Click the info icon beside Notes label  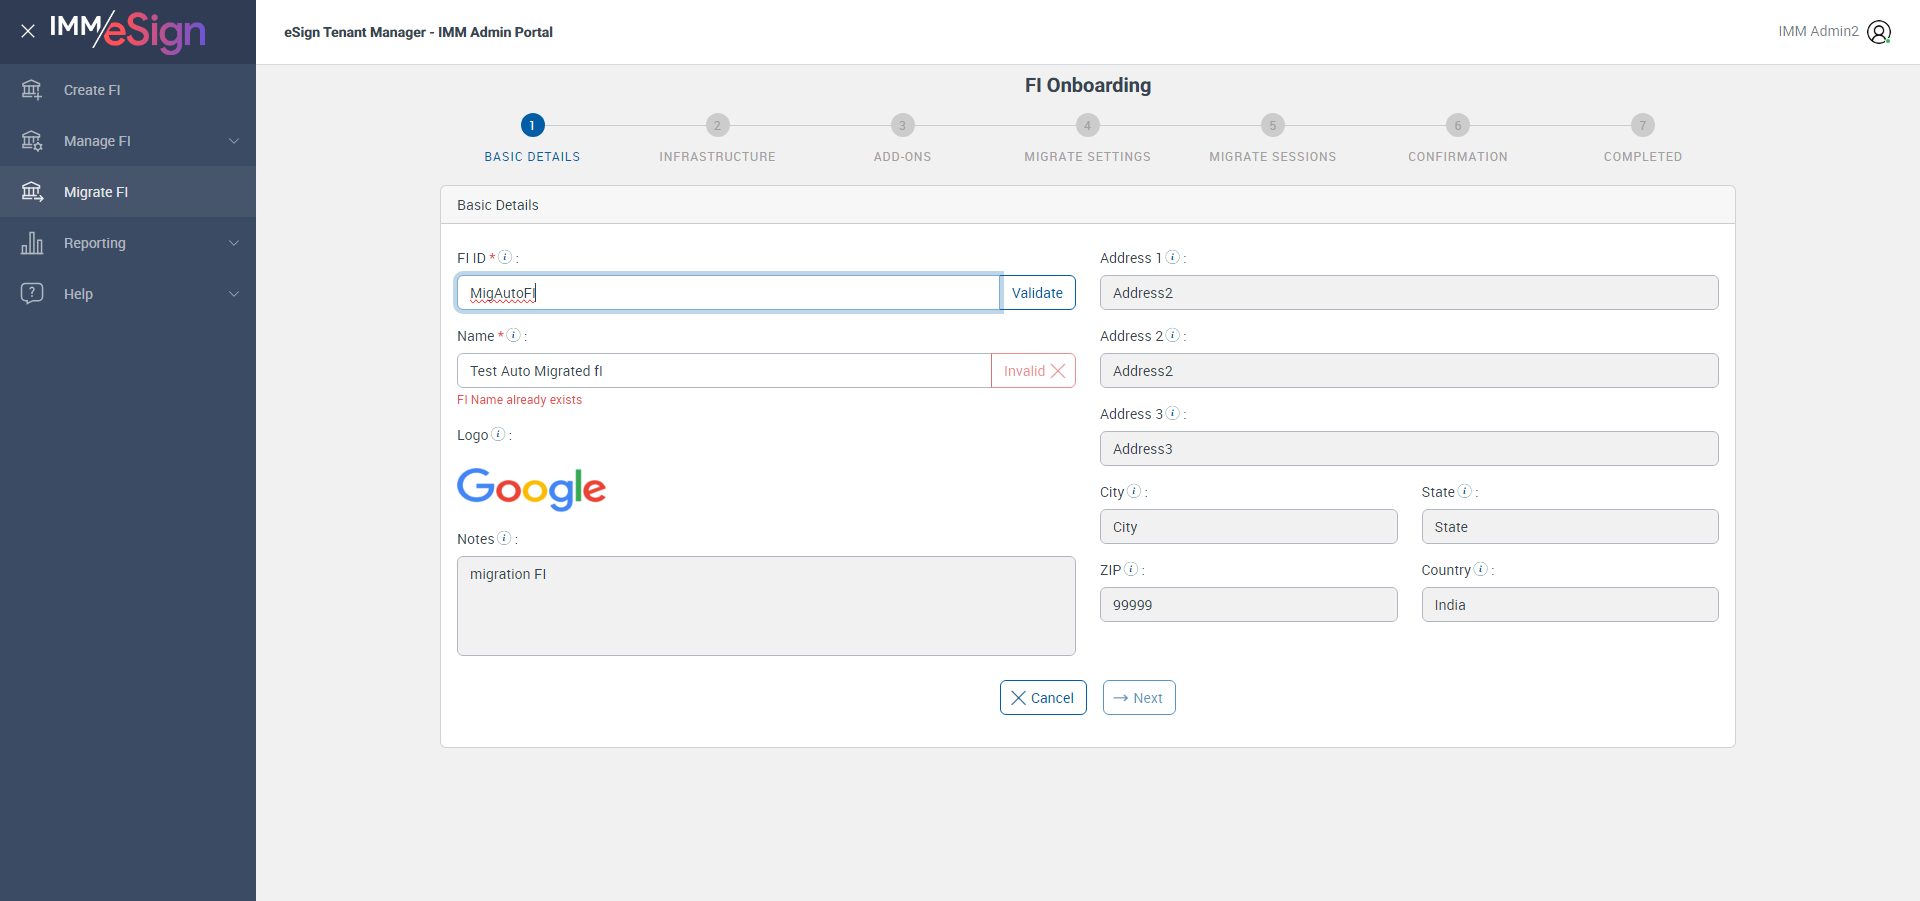pos(504,538)
